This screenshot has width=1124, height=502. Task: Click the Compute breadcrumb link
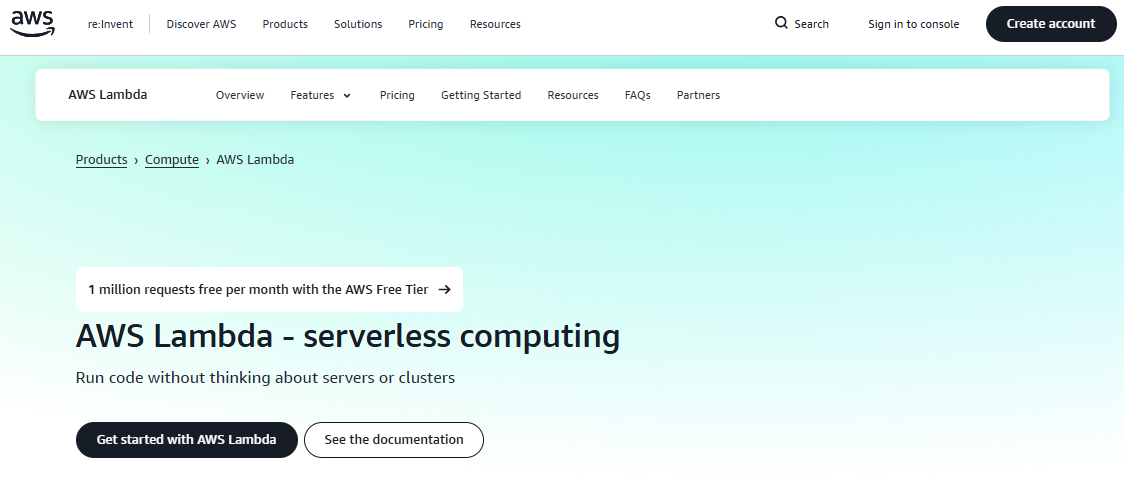[172, 160]
